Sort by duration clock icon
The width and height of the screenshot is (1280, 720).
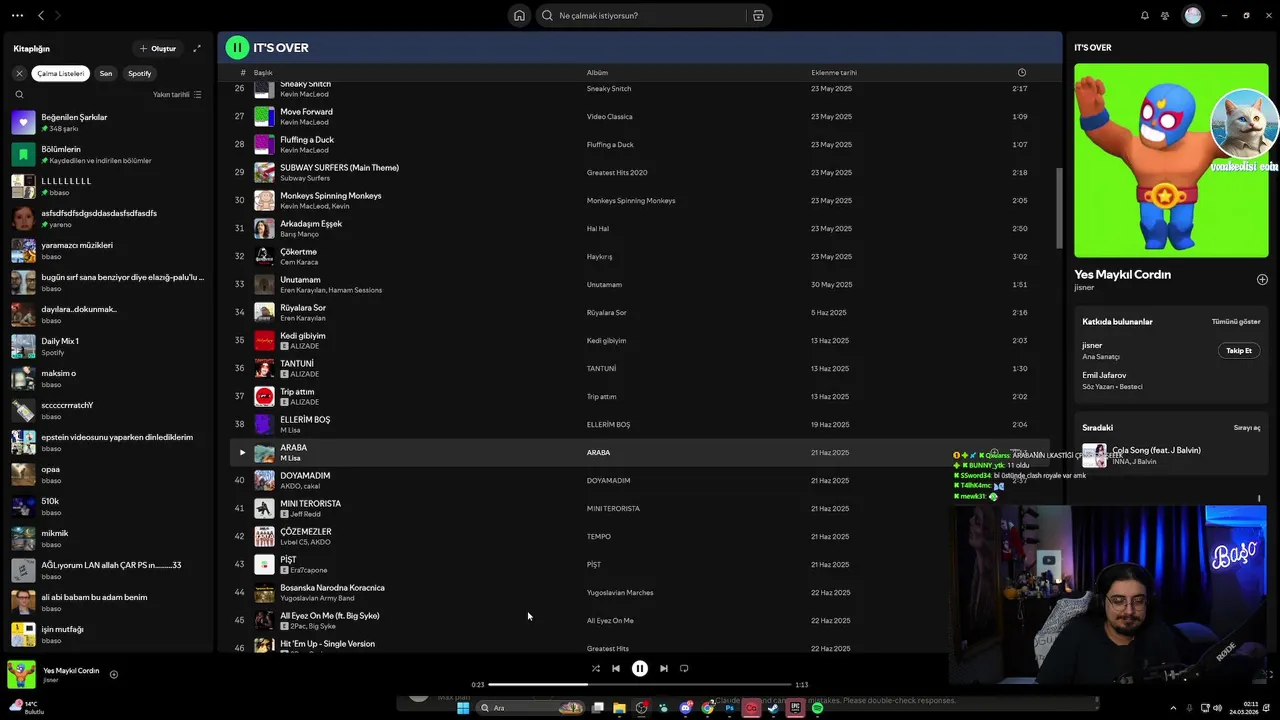point(1021,73)
